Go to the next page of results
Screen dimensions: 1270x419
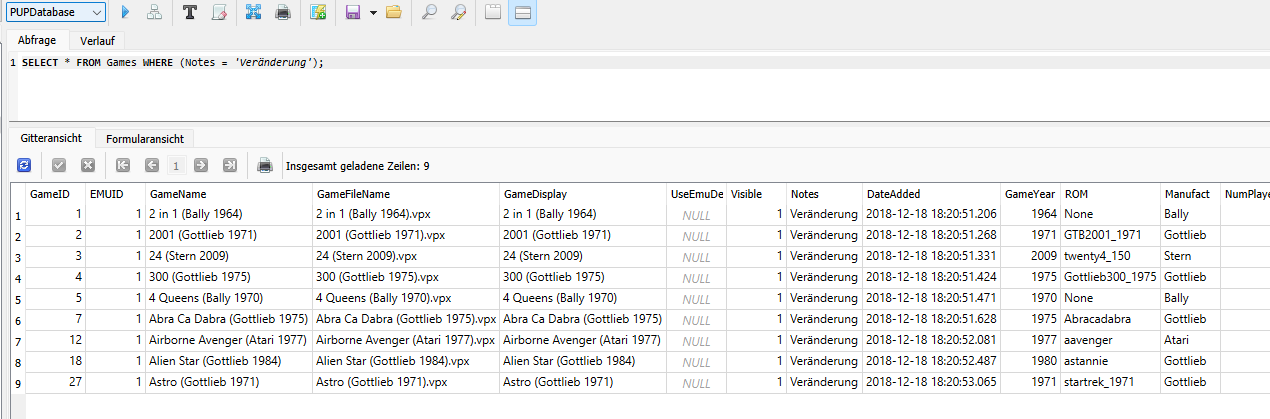tap(201, 165)
